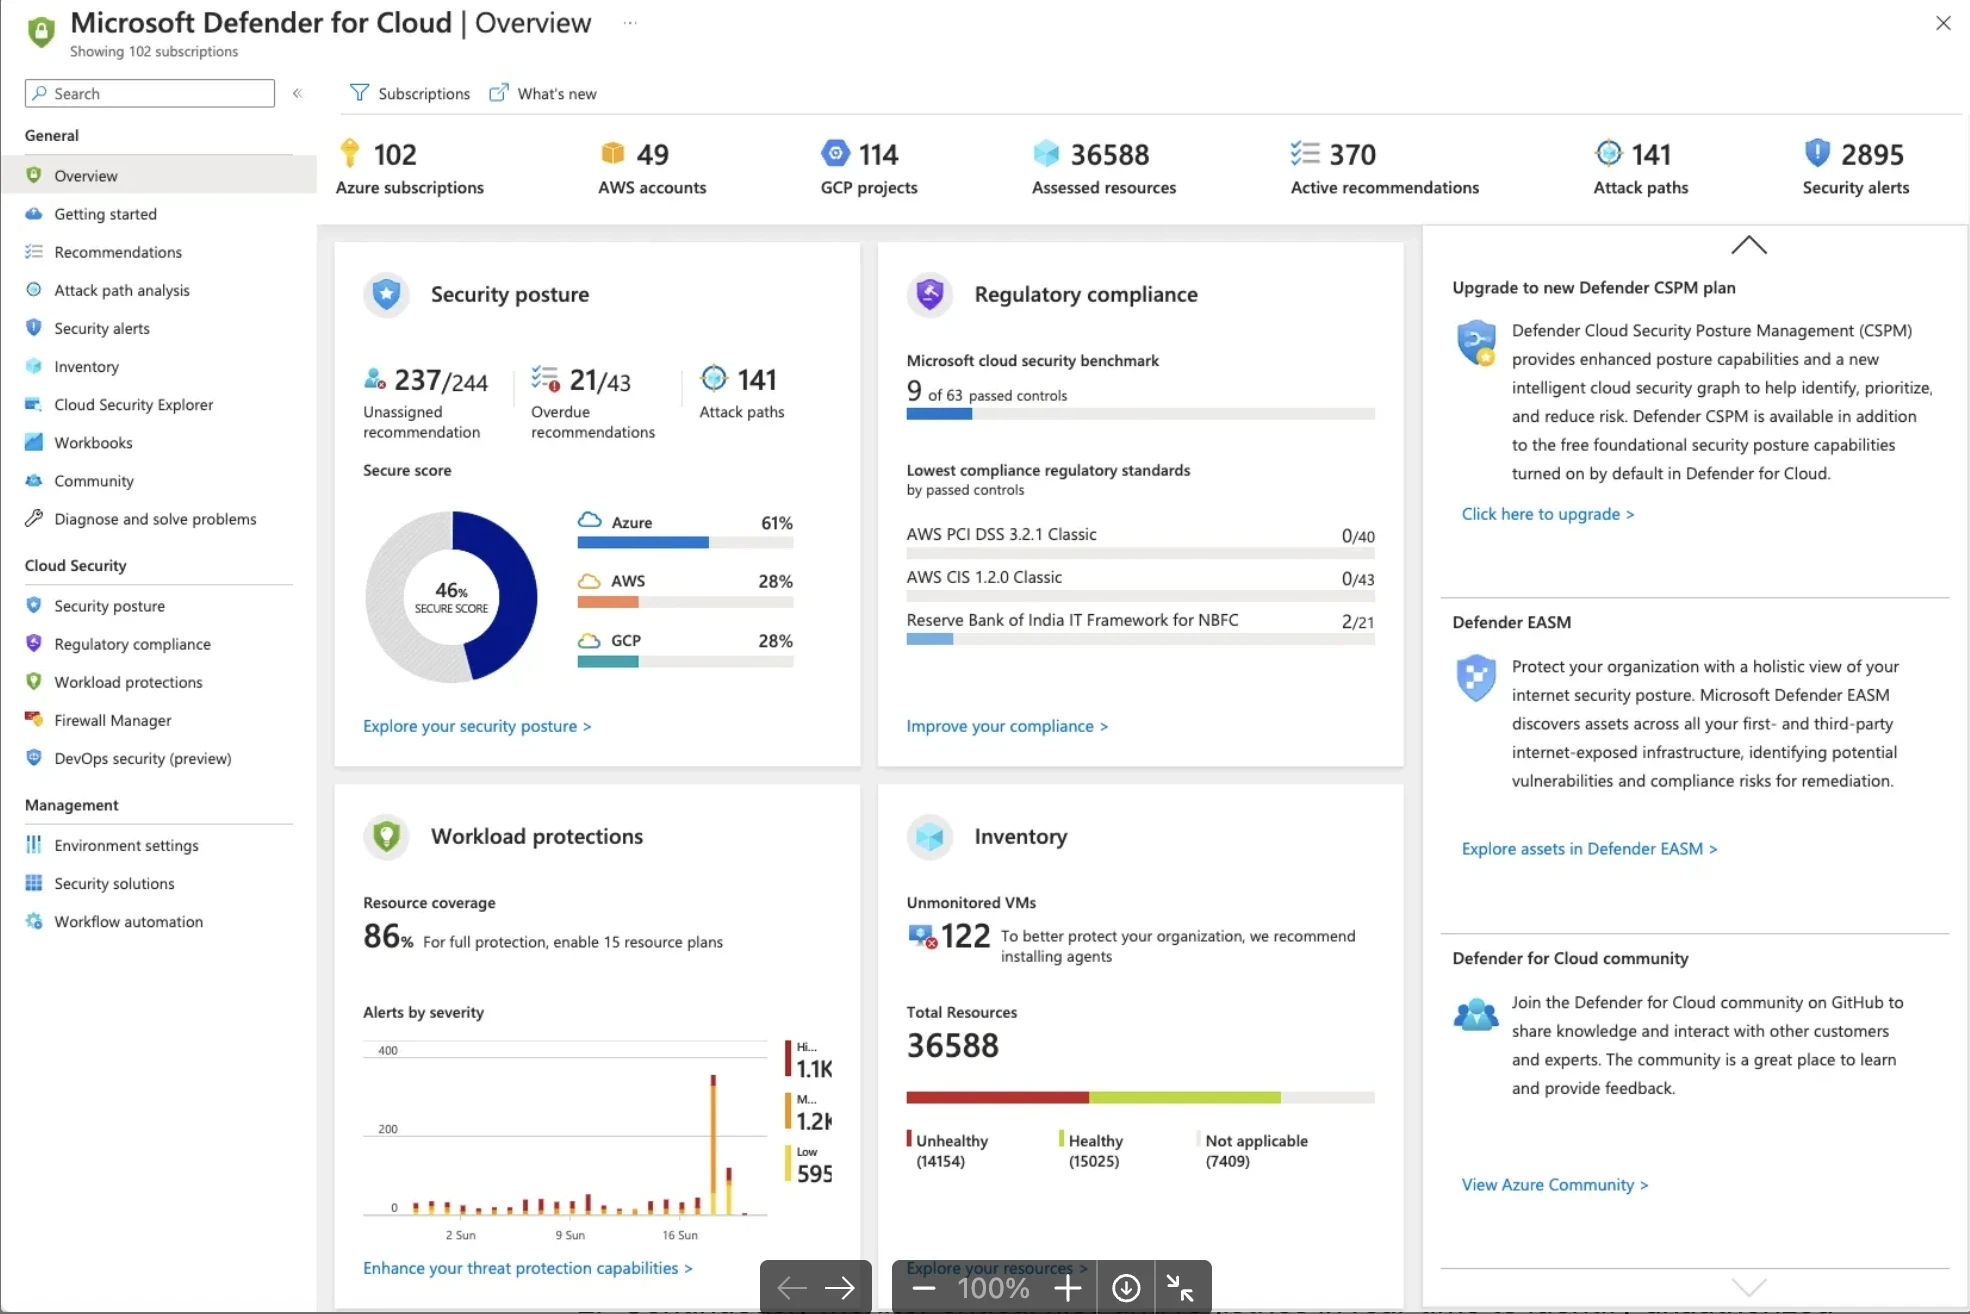Click Explore your security posture link
1970x1314 pixels.
(x=477, y=726)
